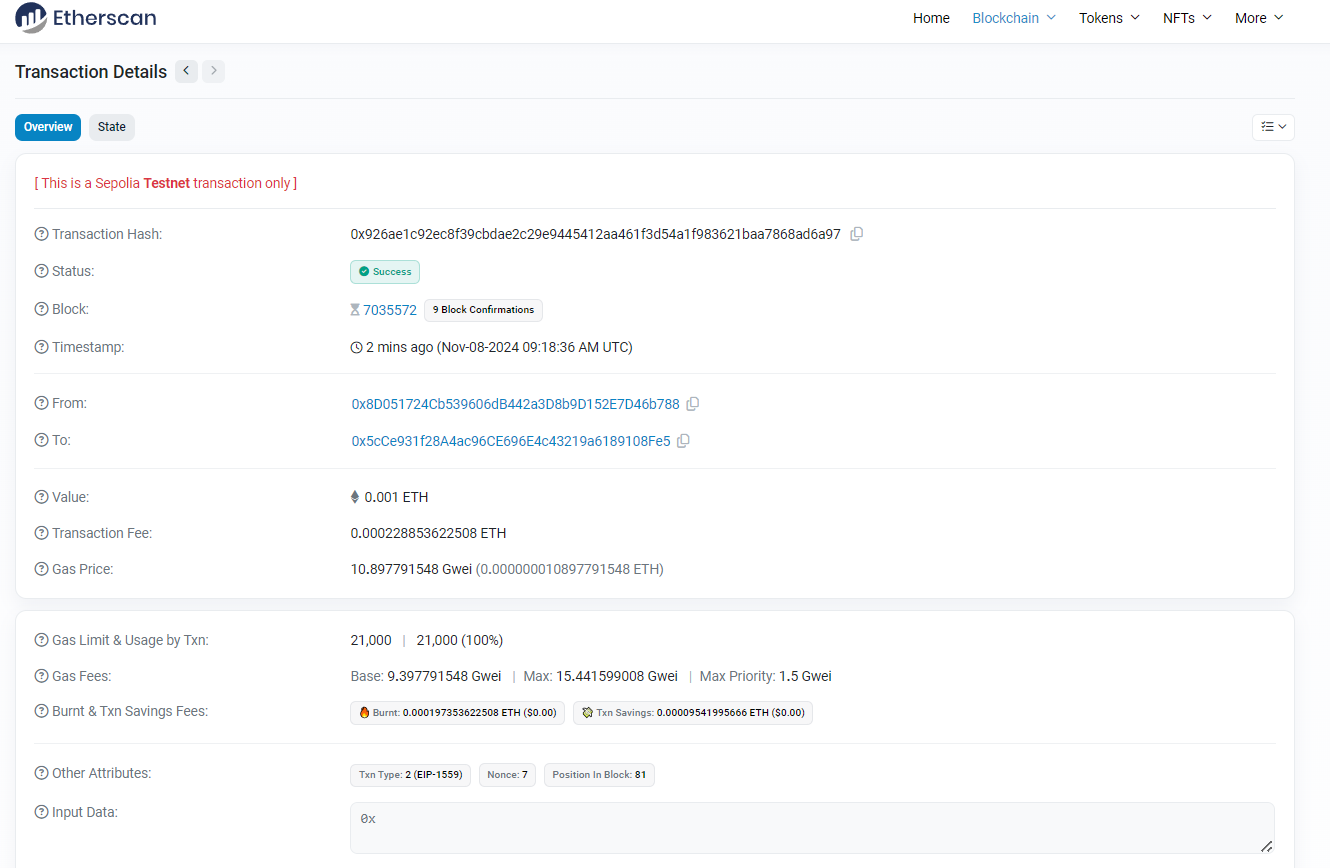Open the To address 0x5cCe...8Fe5
Screen dimensions: 1330x868
click(511, 441)
